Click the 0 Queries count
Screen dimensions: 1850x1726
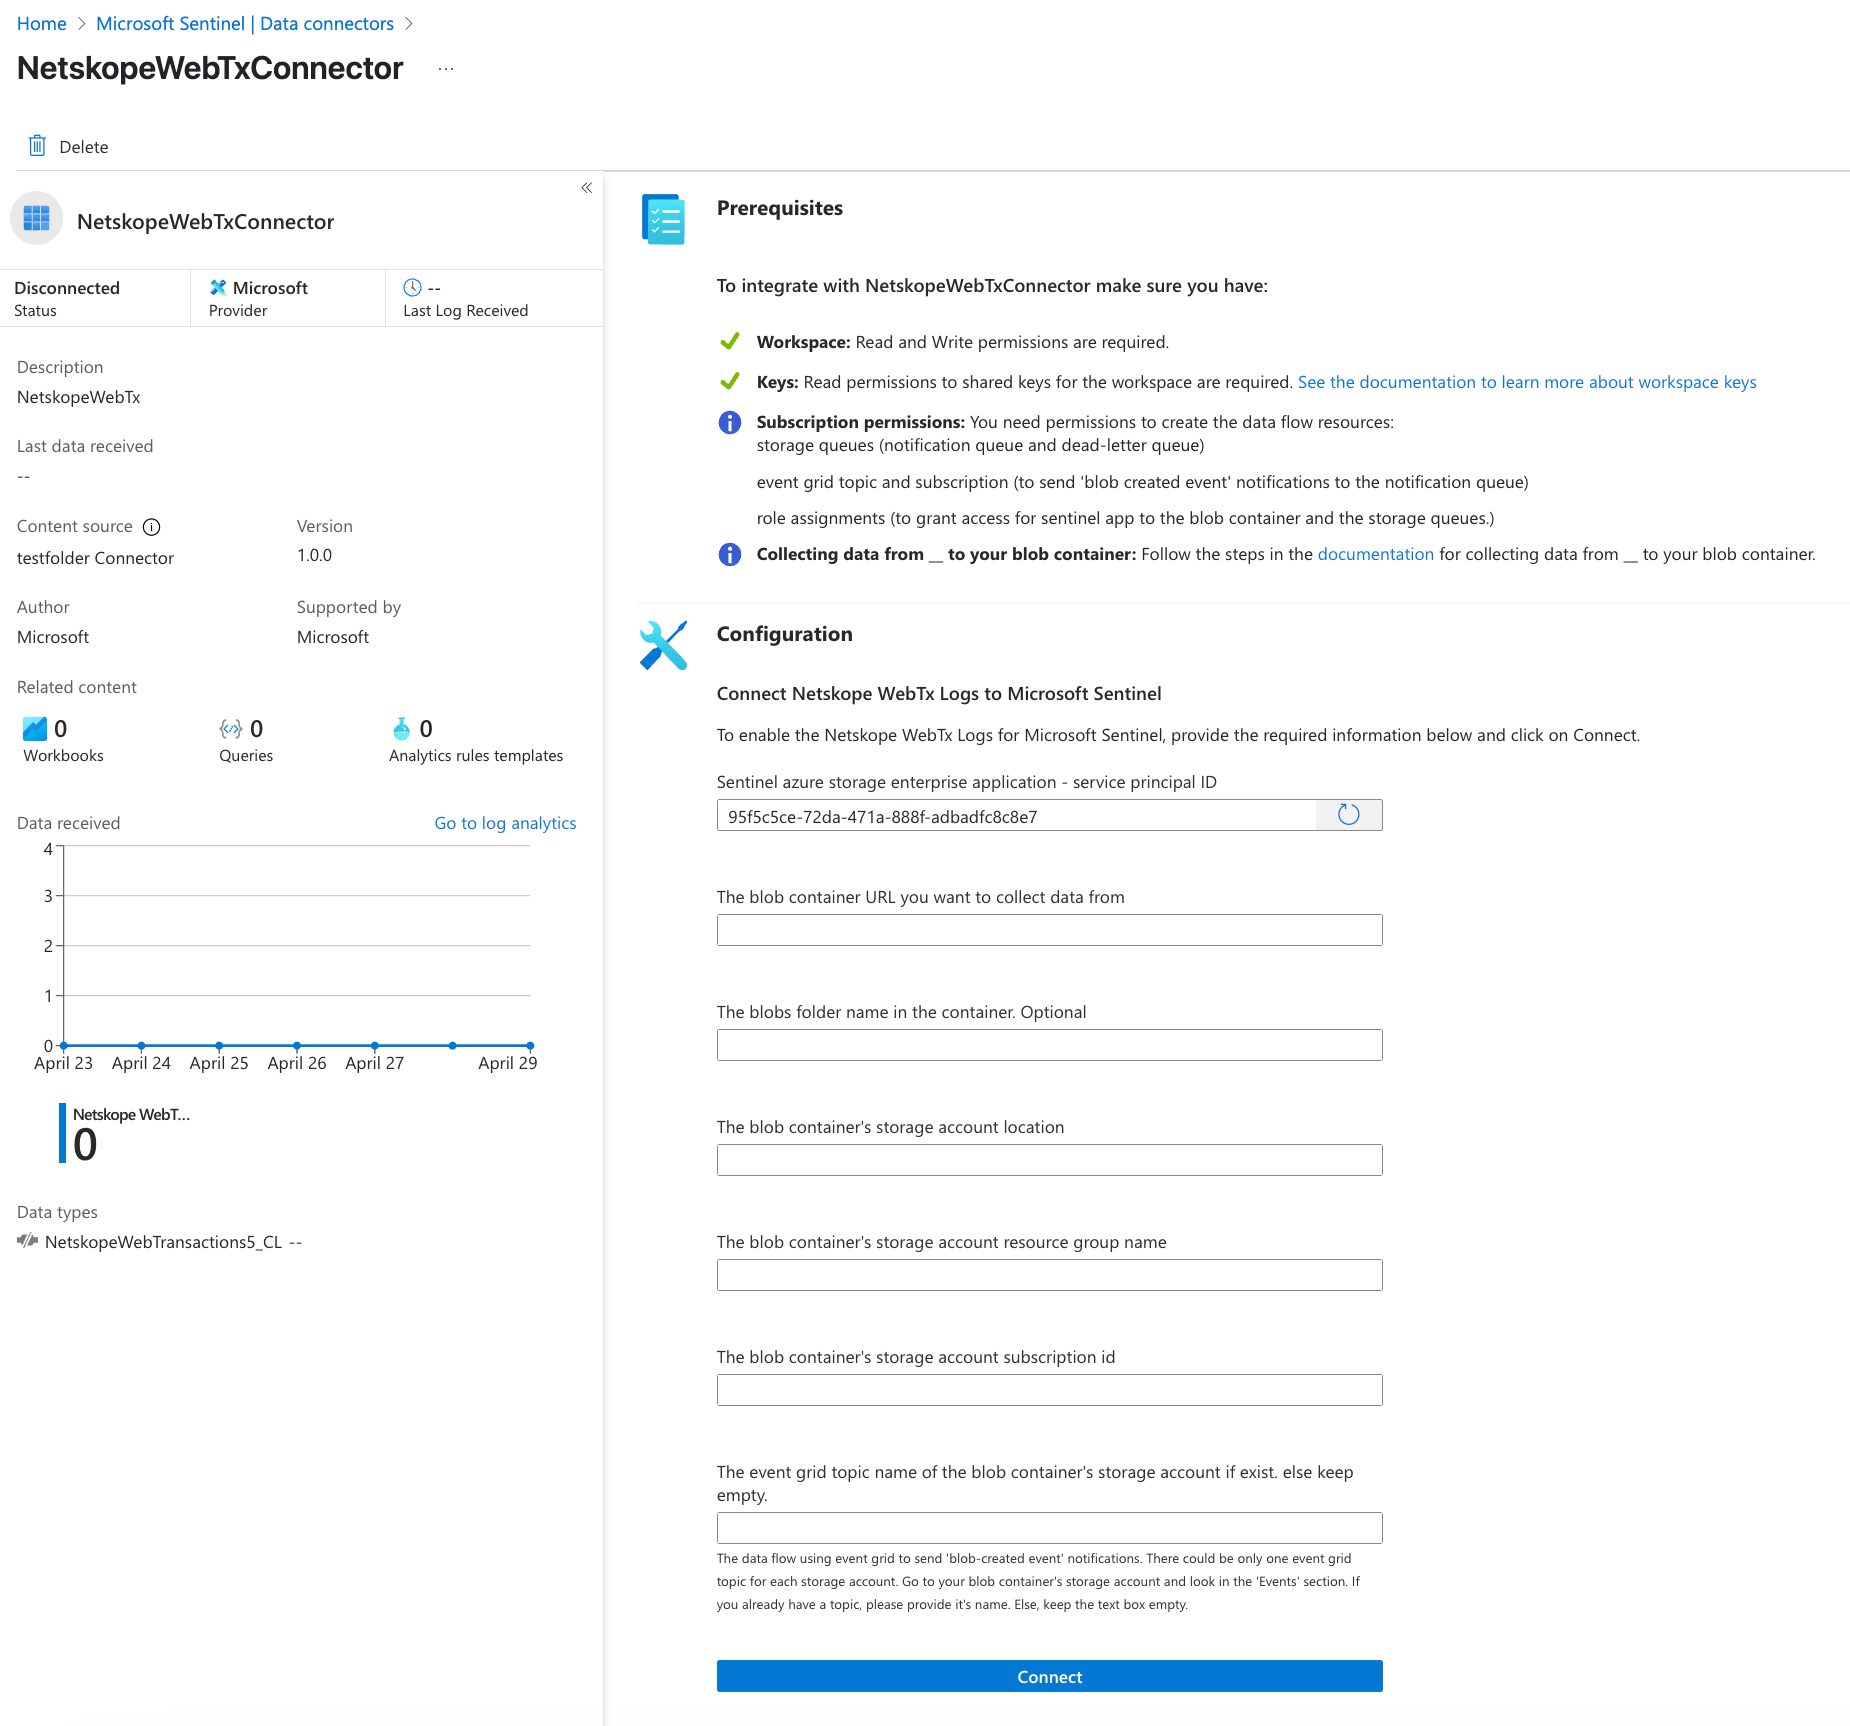tap(257, 728)
